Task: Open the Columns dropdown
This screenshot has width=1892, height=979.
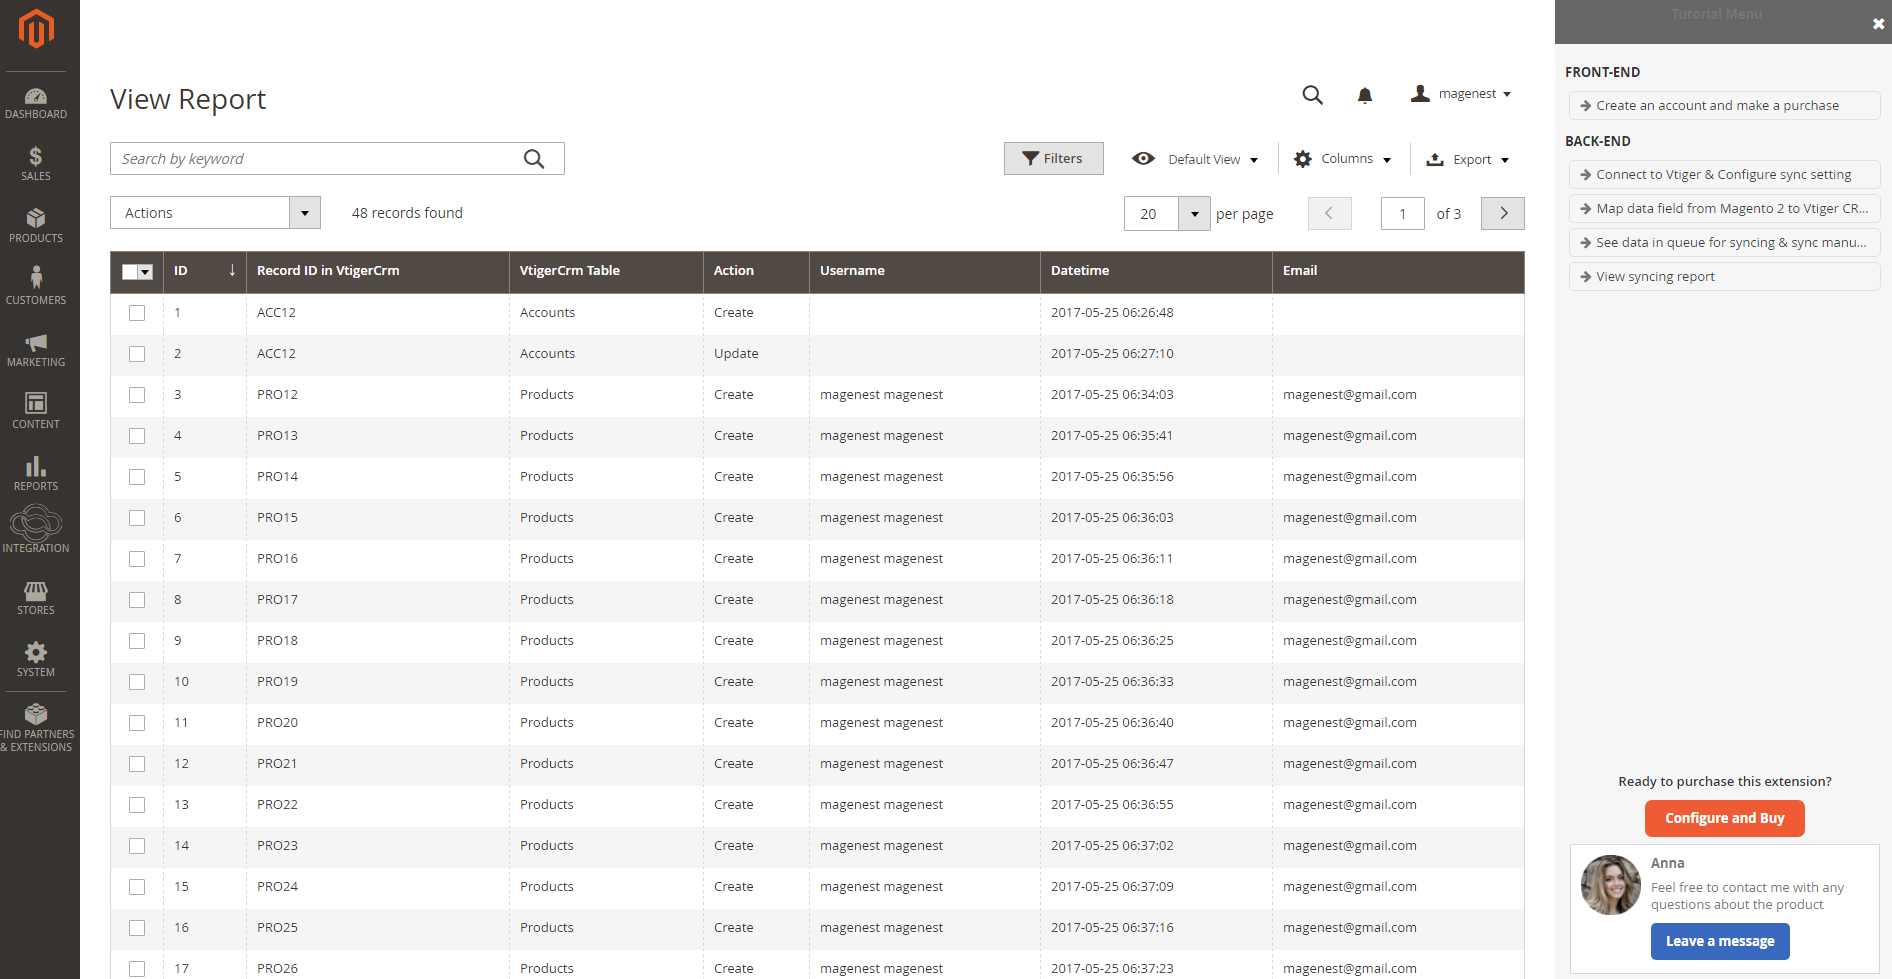Action: pos(1343,159)
